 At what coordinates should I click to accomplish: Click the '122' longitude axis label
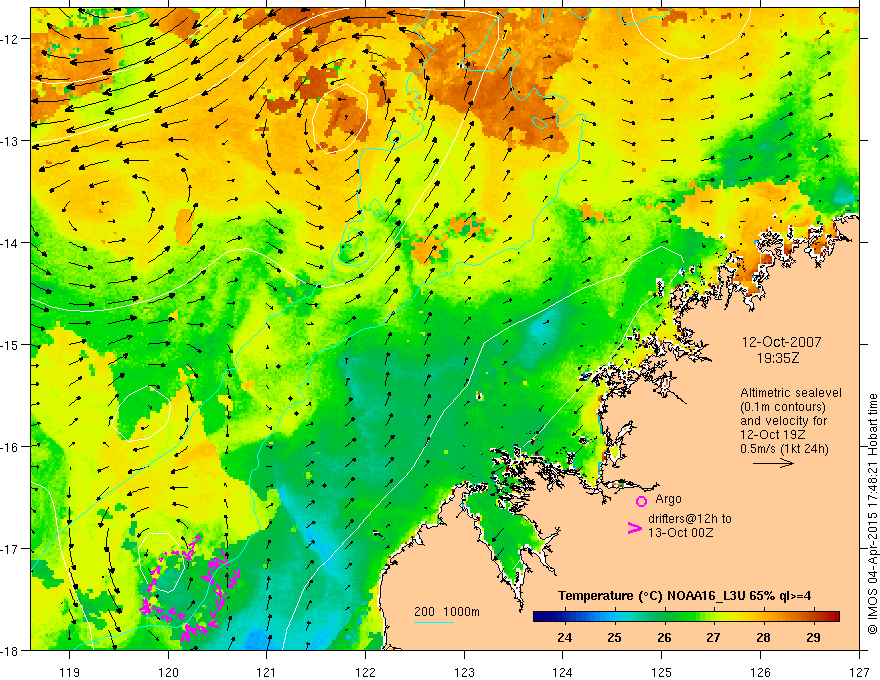365,672
